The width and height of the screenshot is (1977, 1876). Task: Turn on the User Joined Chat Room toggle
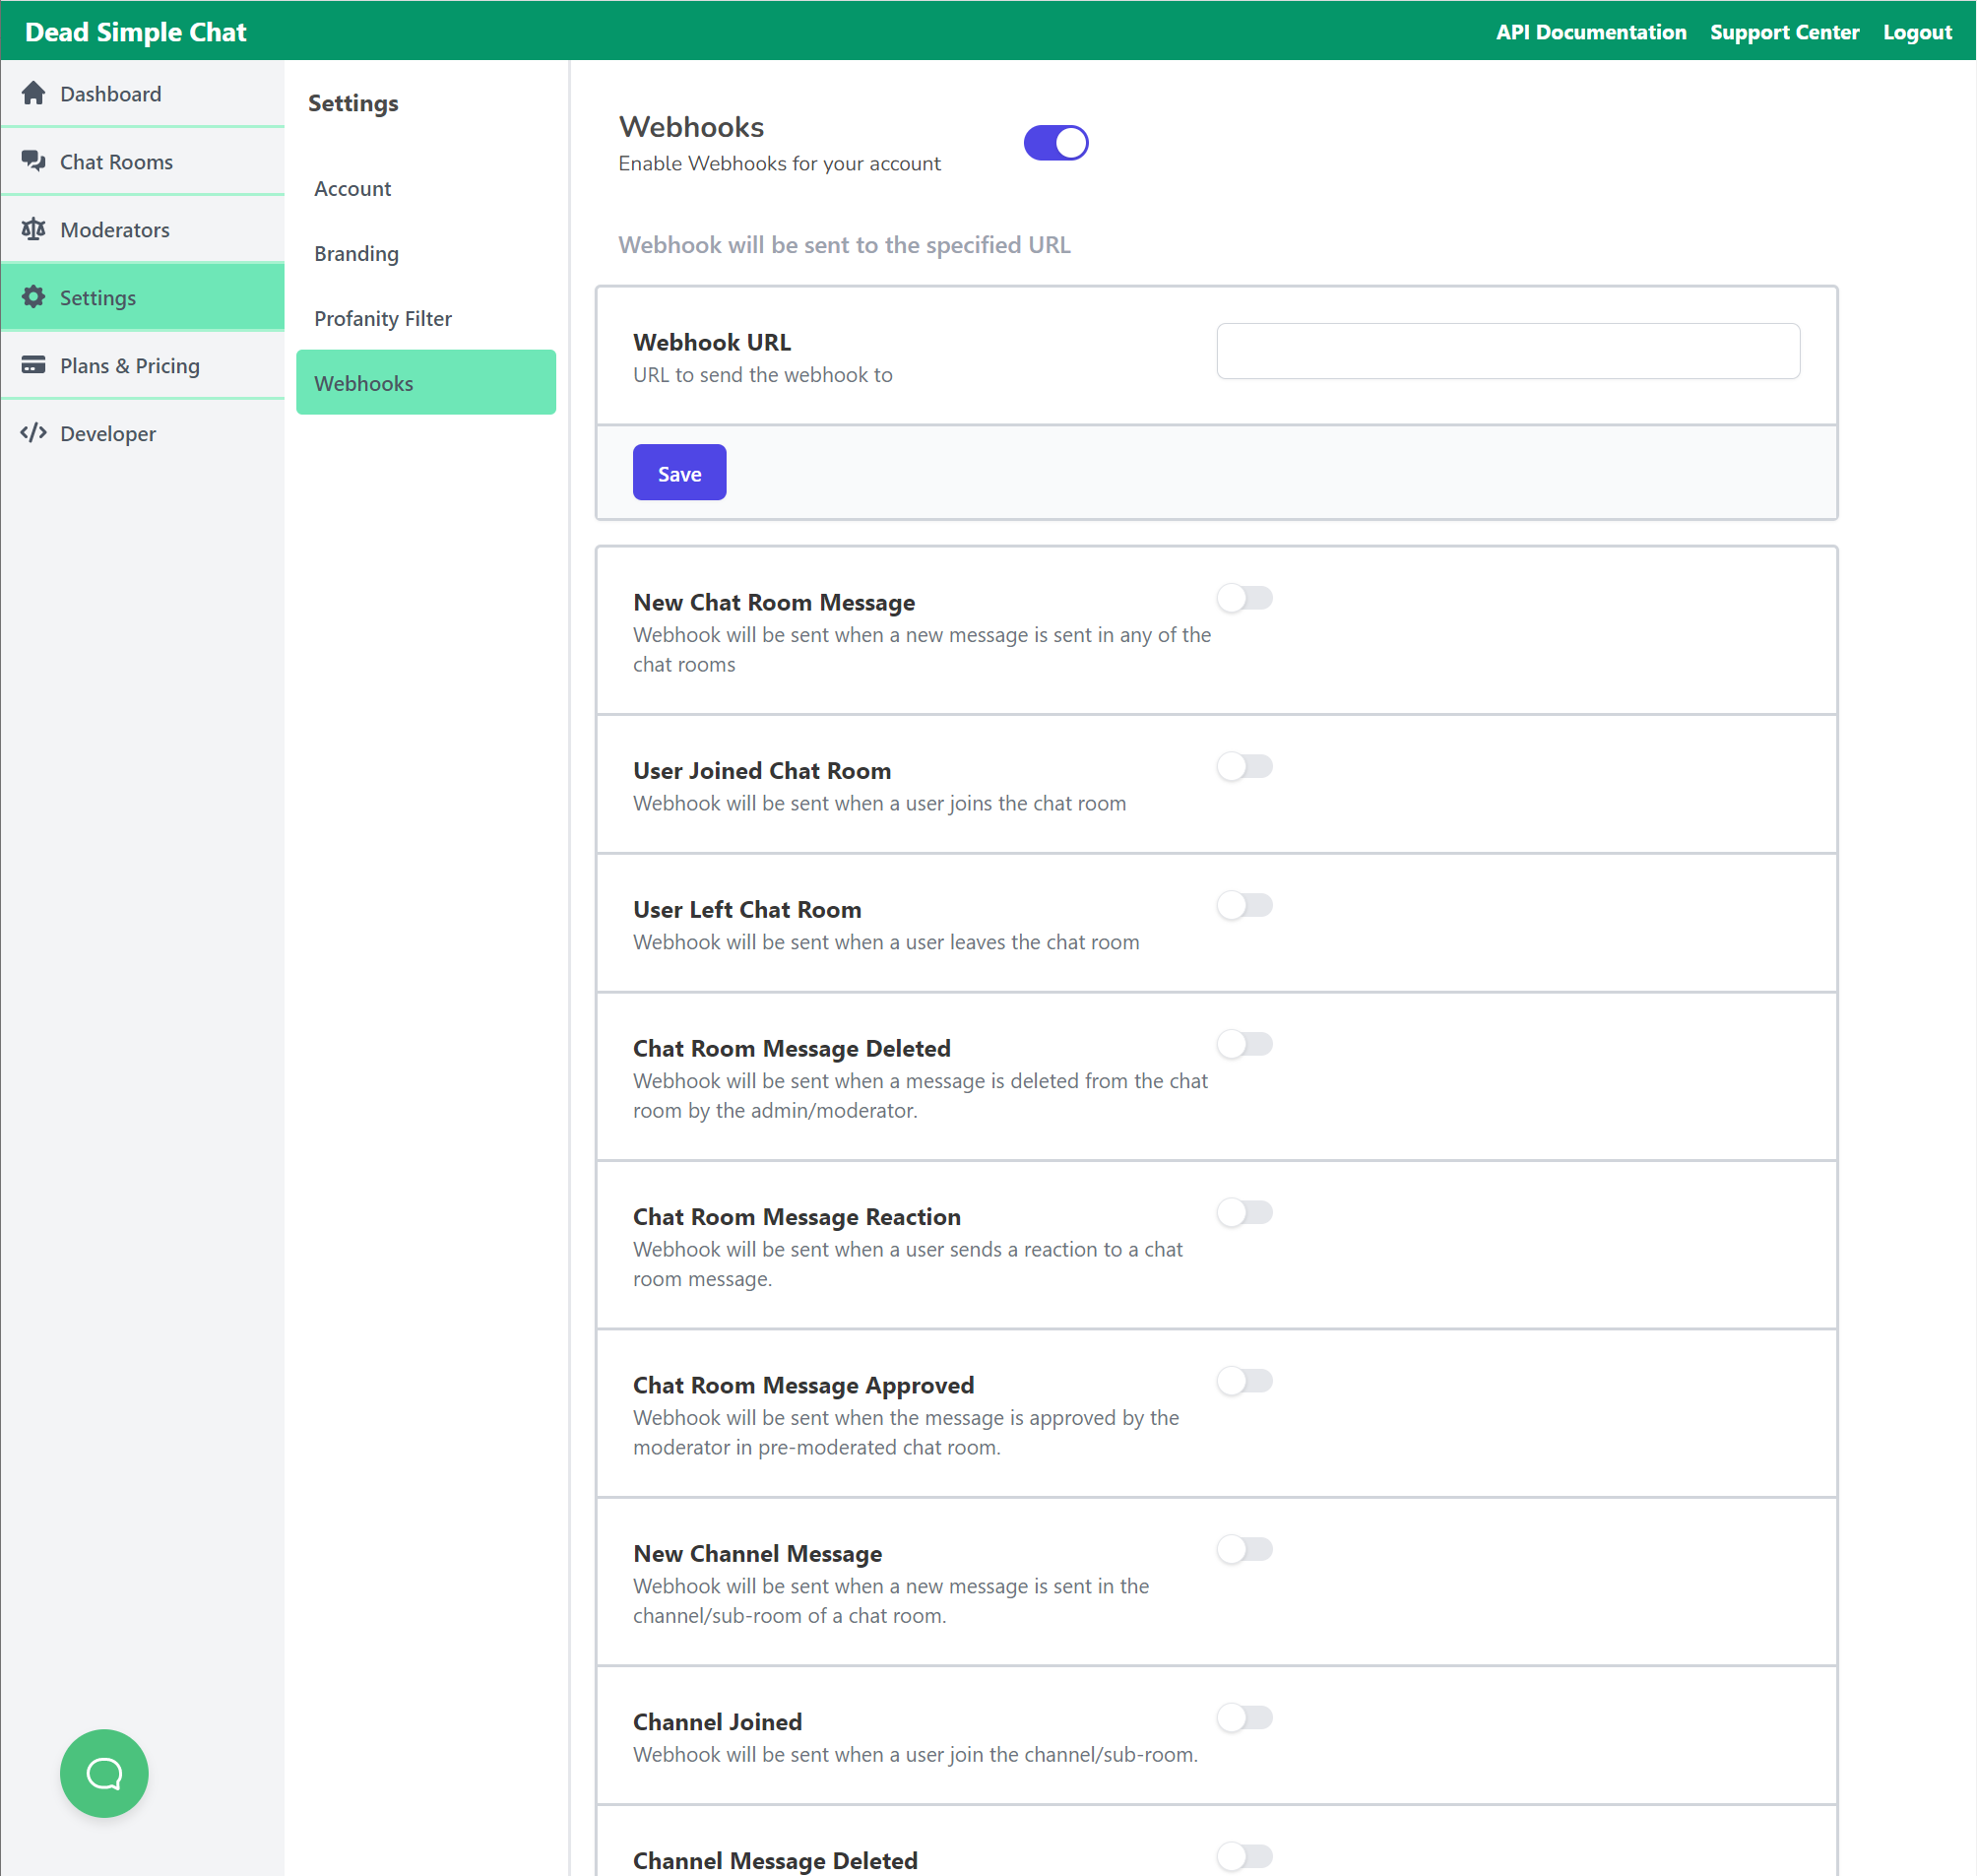(1245, 766)
